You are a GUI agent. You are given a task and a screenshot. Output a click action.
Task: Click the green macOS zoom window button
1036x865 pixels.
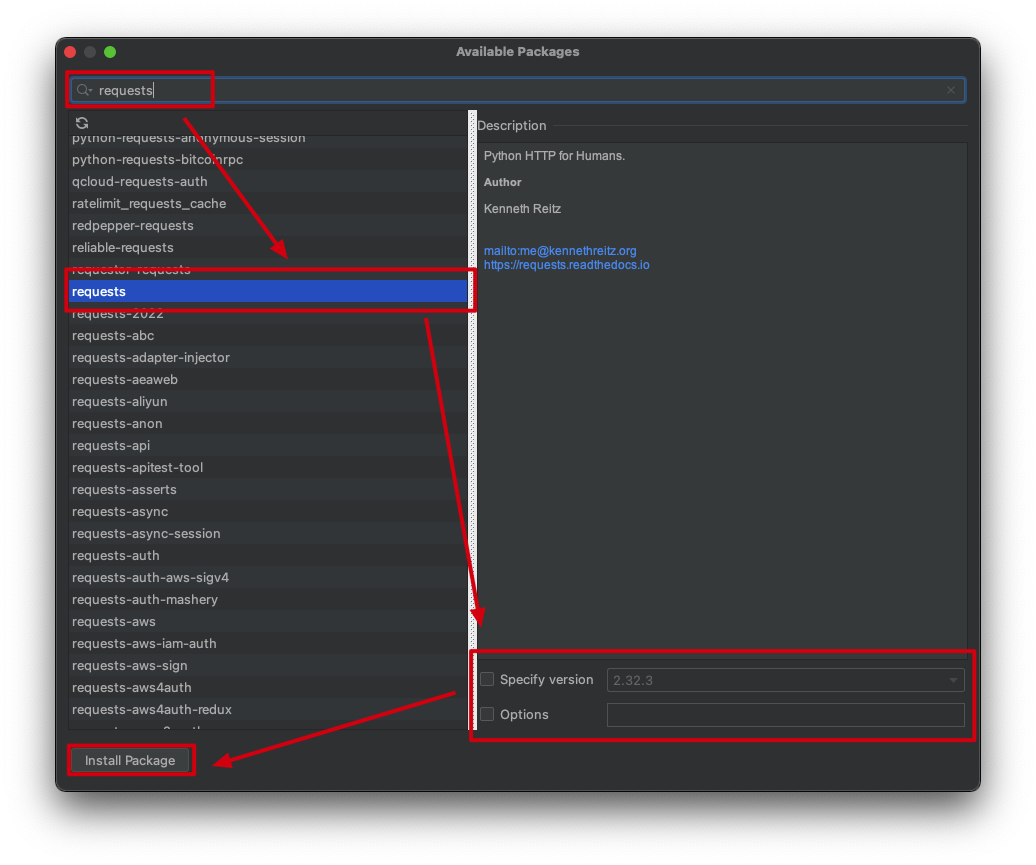pos(110,52)
